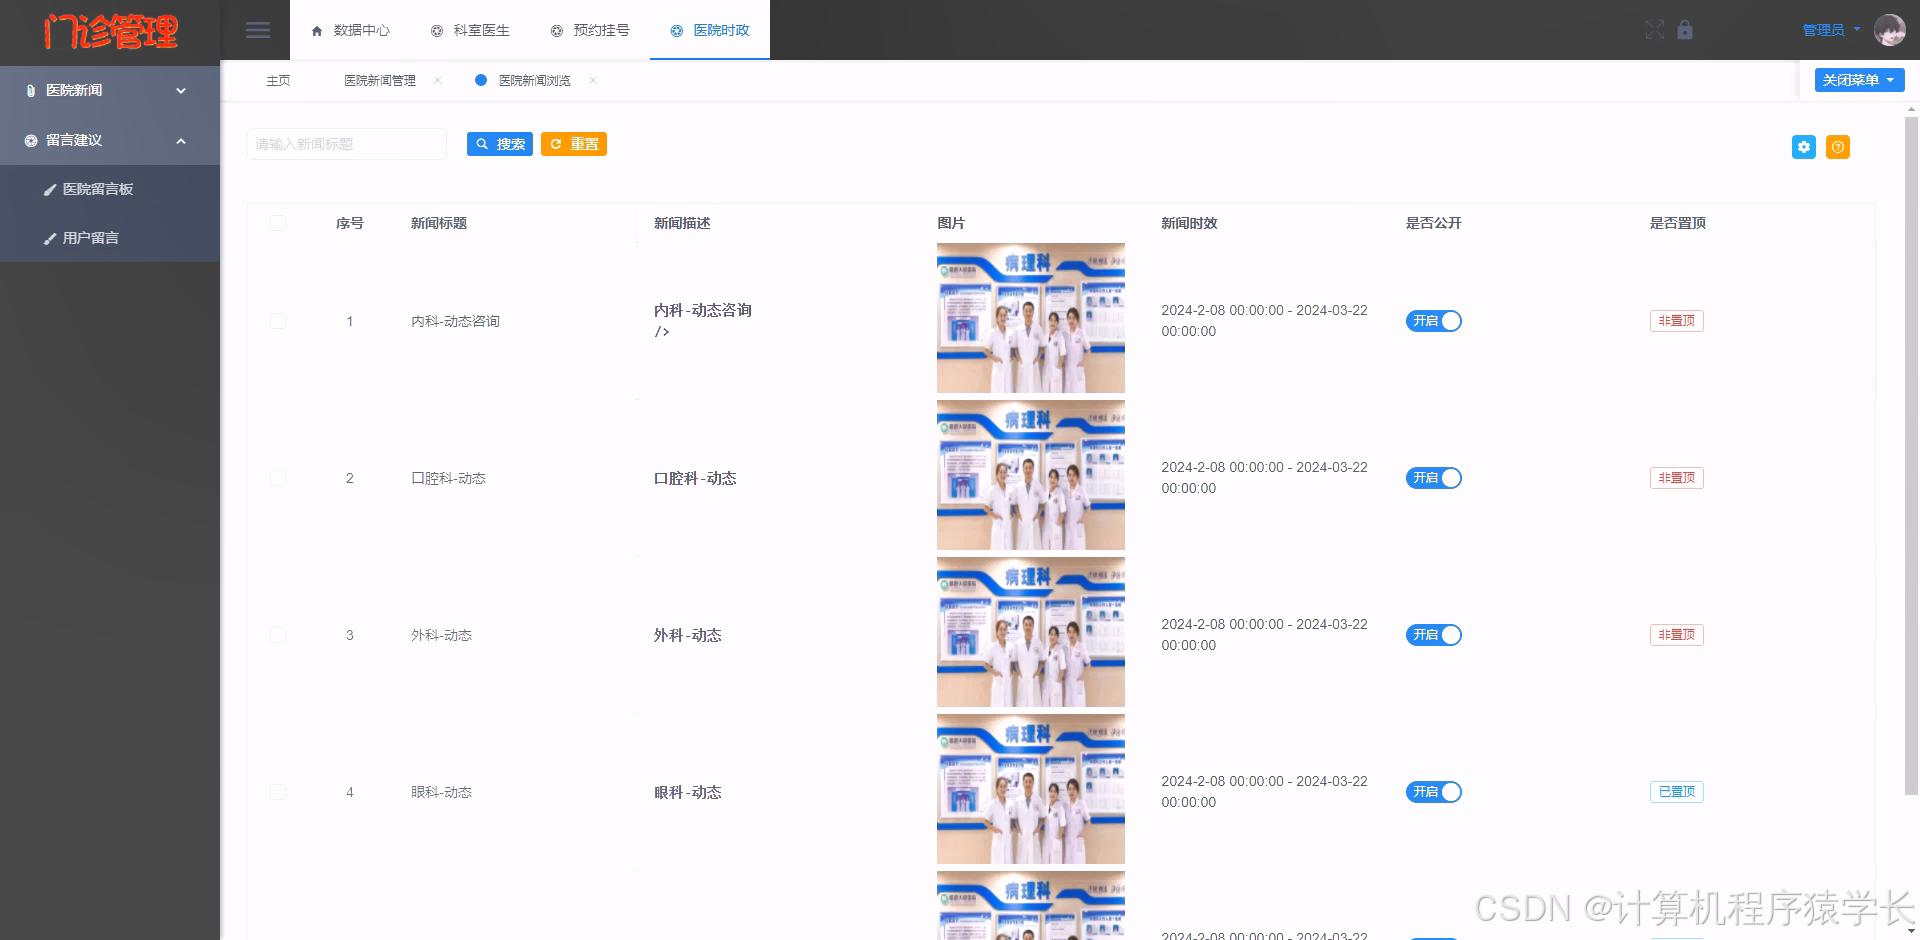Click the 用户留言 pencil icon
The image size is (1920, 940).
[x=52, y=238]
